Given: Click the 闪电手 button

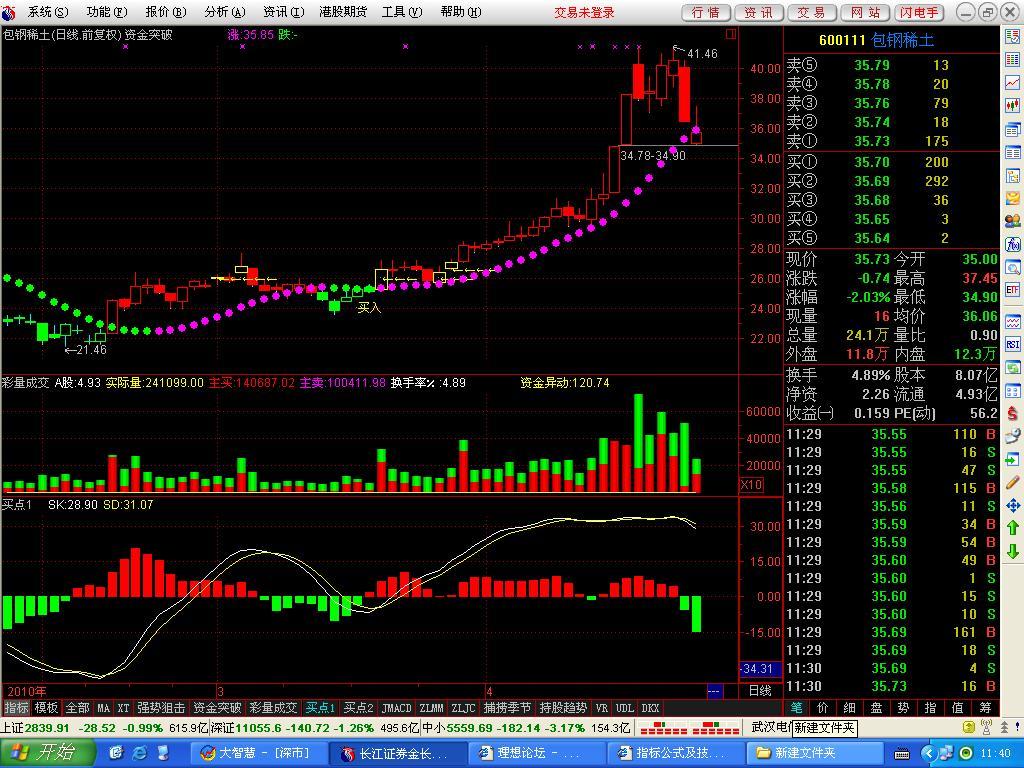Looking at the screenshot, I should tap(918, 12).
